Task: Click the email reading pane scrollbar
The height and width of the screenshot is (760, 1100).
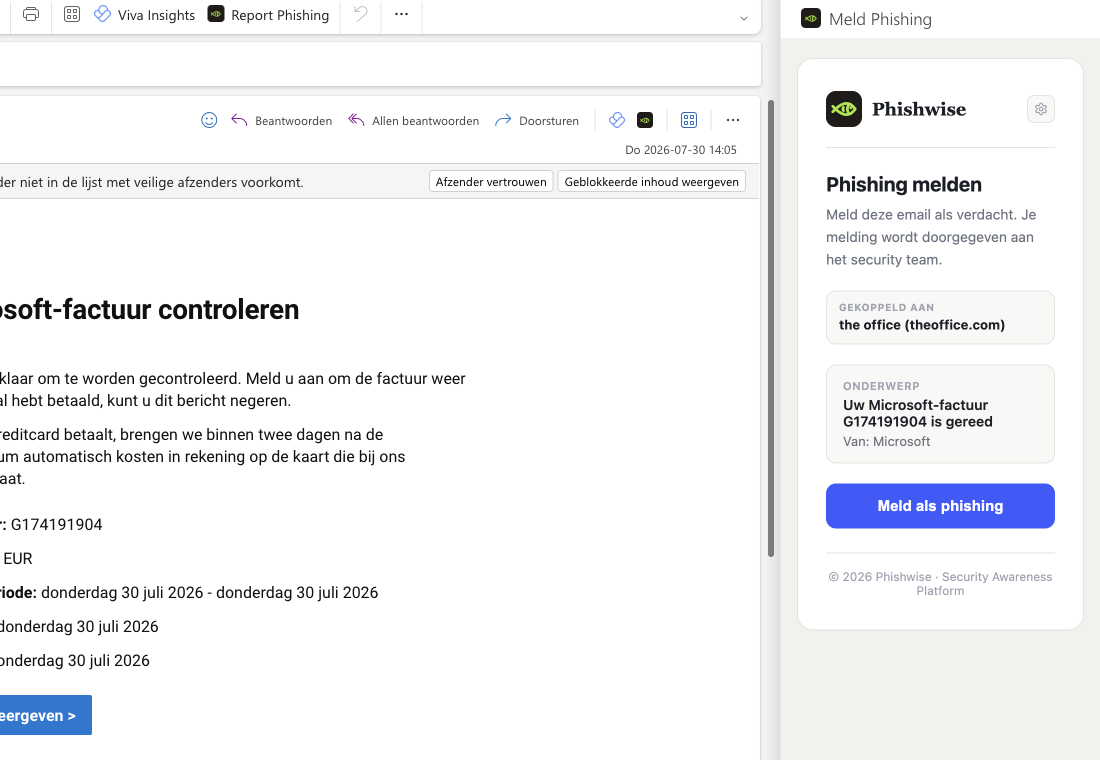Action: click(x=771, y=328)
